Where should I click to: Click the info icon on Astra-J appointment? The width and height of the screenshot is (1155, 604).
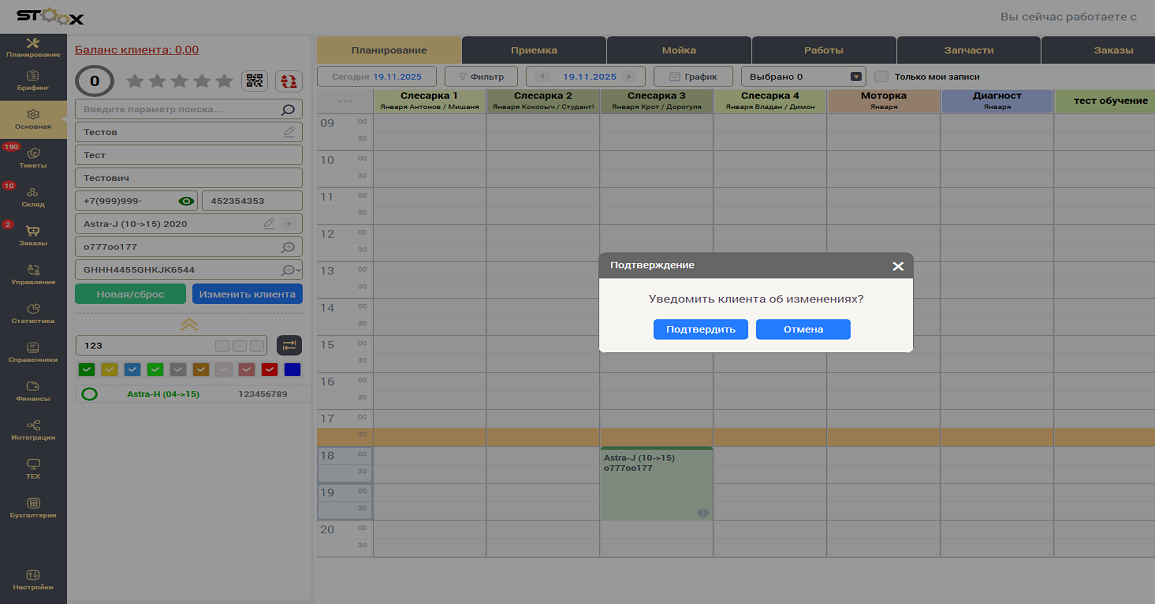703,513
